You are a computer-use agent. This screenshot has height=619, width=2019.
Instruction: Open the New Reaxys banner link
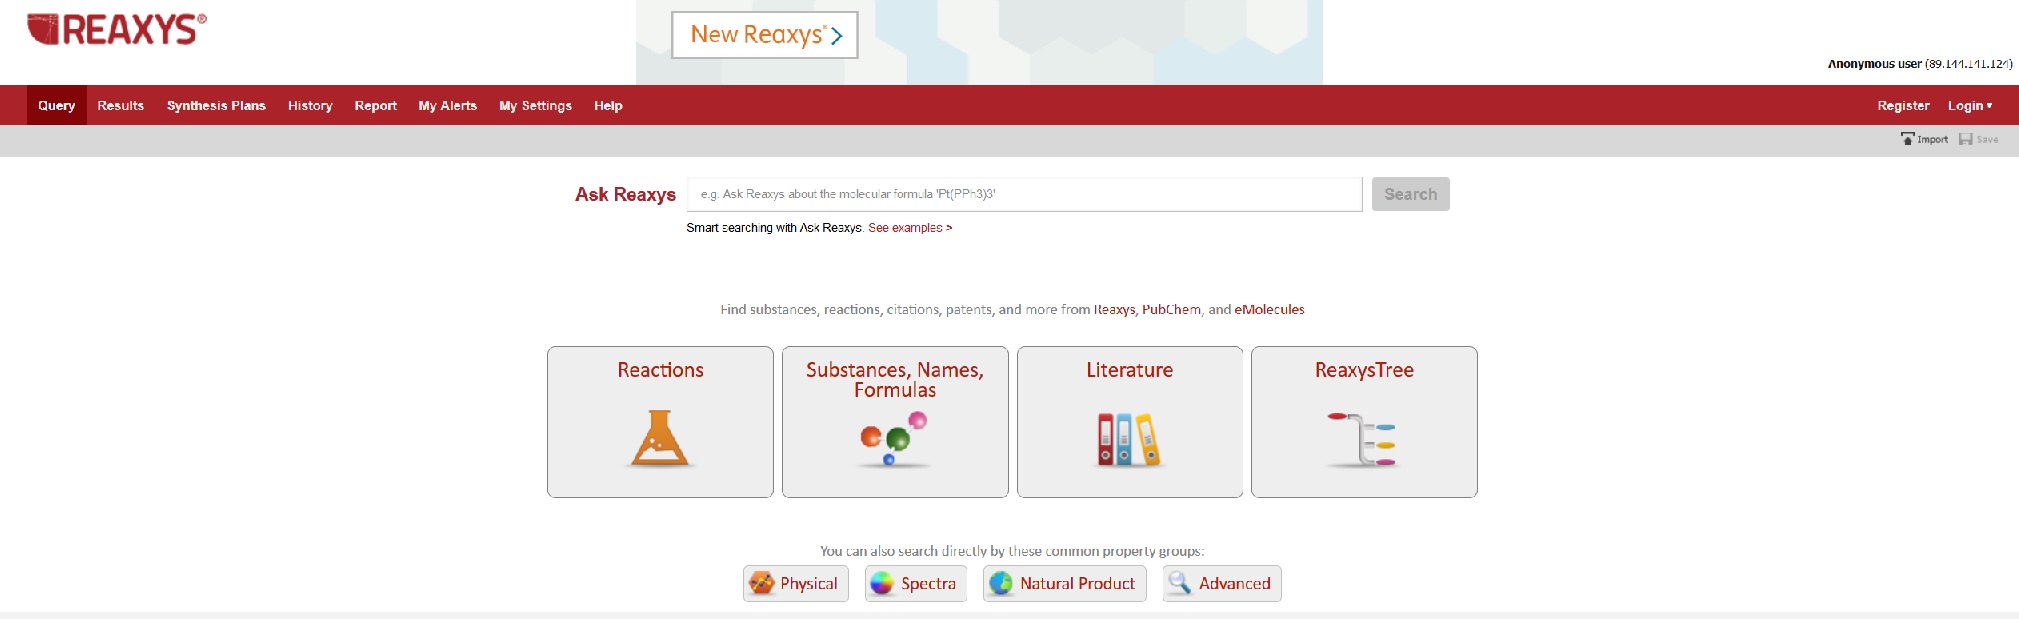click(x=765, y=35)
